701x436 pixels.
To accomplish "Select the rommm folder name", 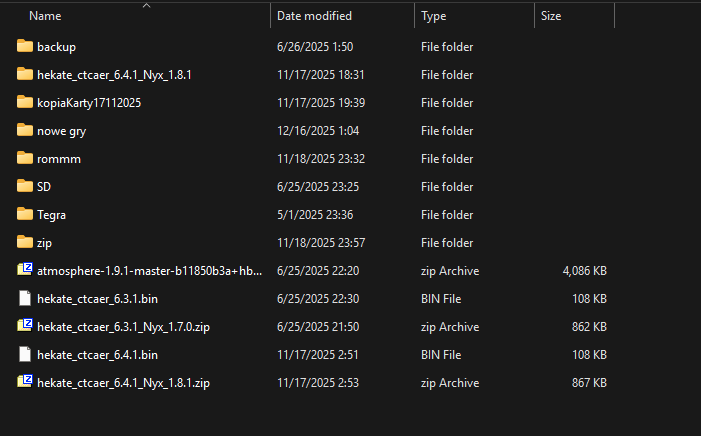I will (x=57, y=159).
